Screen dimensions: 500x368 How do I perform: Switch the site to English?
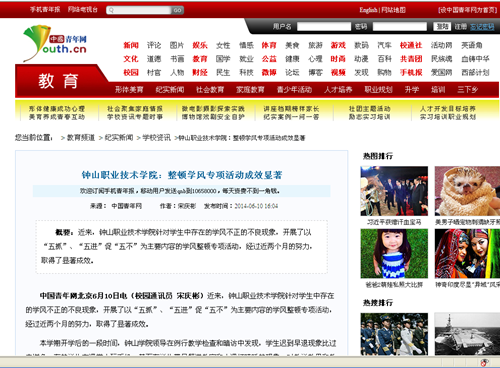click(368, 10)
